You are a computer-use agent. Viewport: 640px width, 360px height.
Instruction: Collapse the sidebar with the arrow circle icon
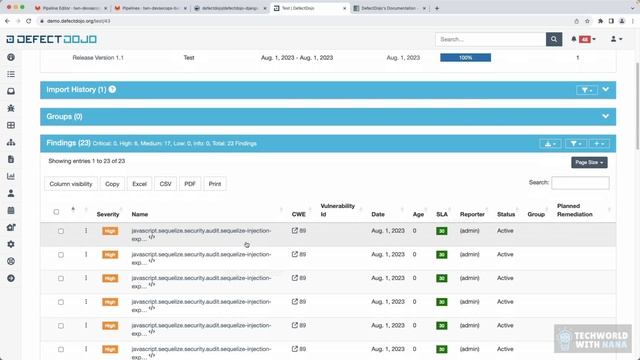pyautogui.click(x=11, y=278)
